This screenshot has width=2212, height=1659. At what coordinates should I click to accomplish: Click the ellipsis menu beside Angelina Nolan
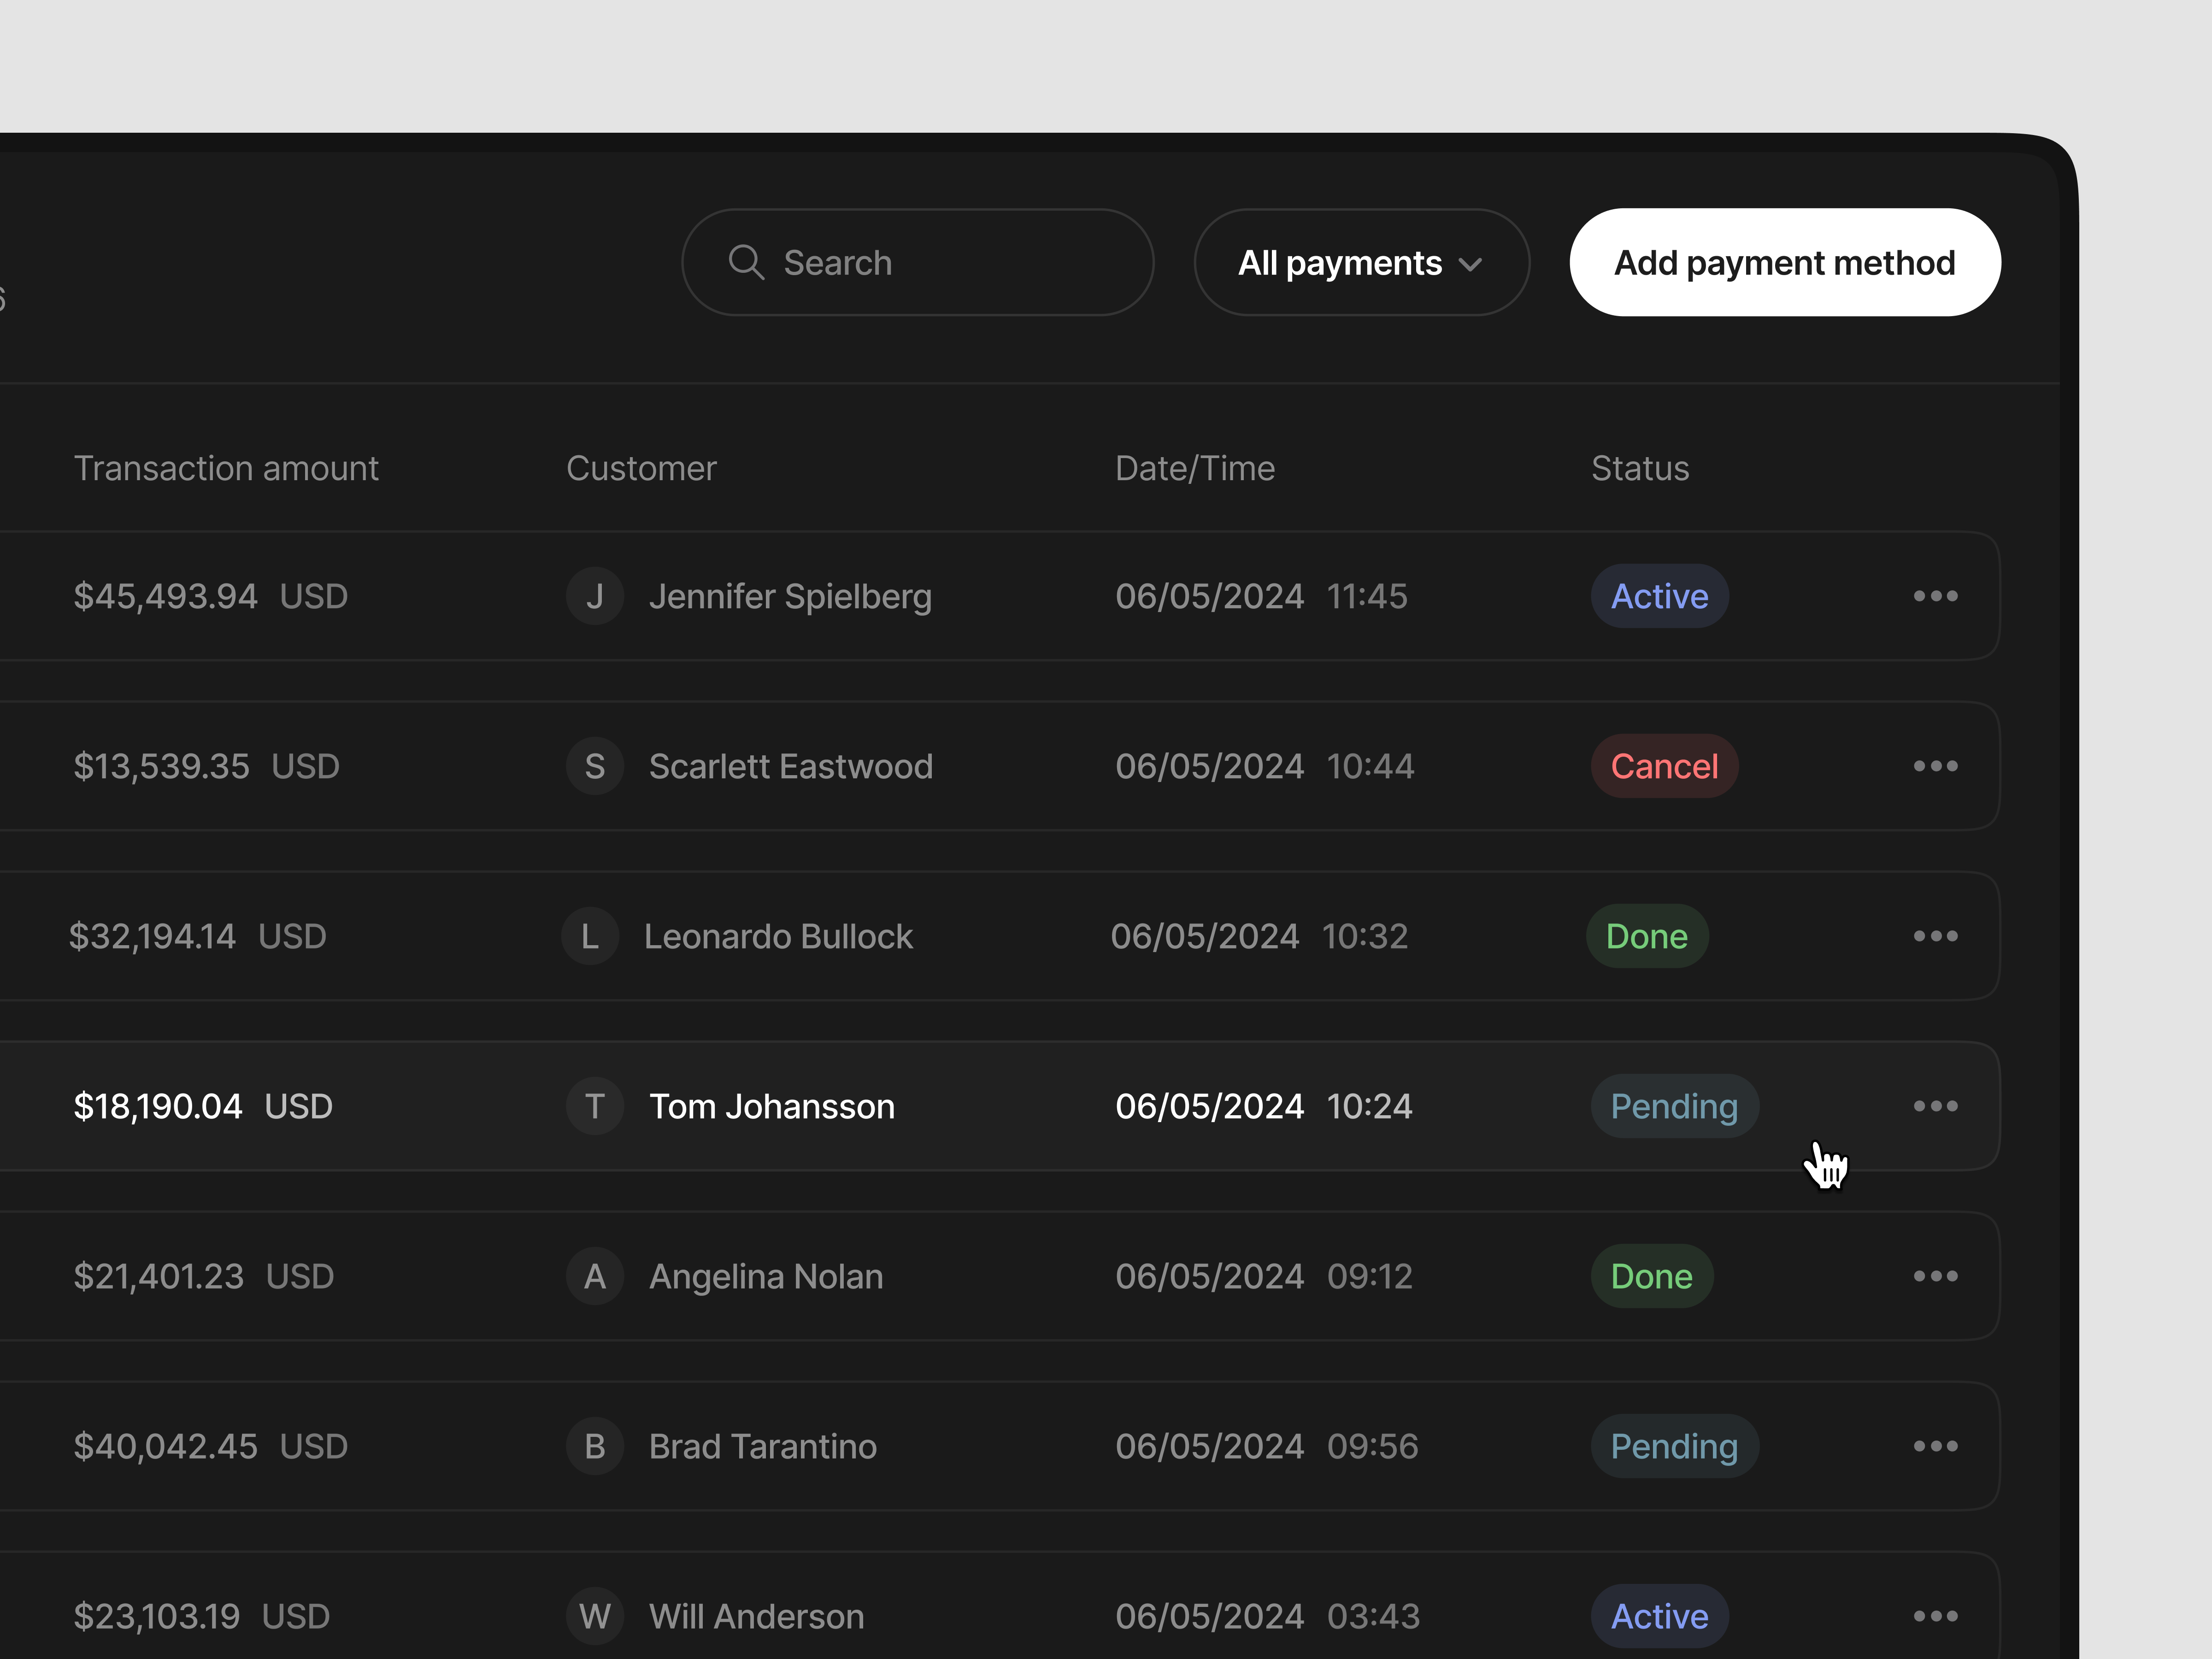pyautogui.click(x=1936, y=1276)
